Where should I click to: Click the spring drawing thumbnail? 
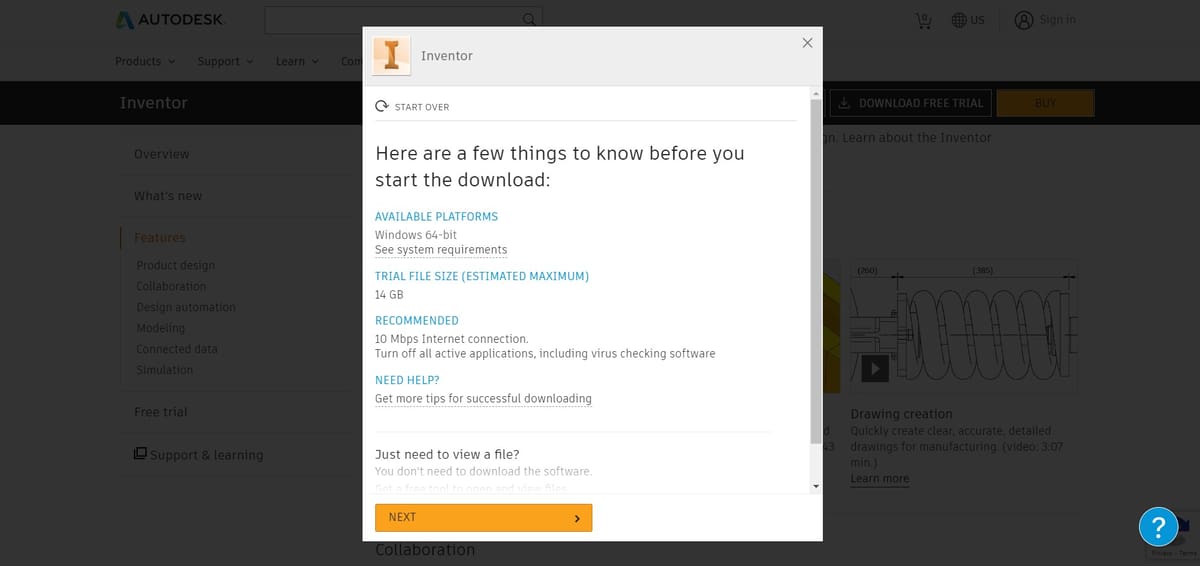(x=964, y=325)
